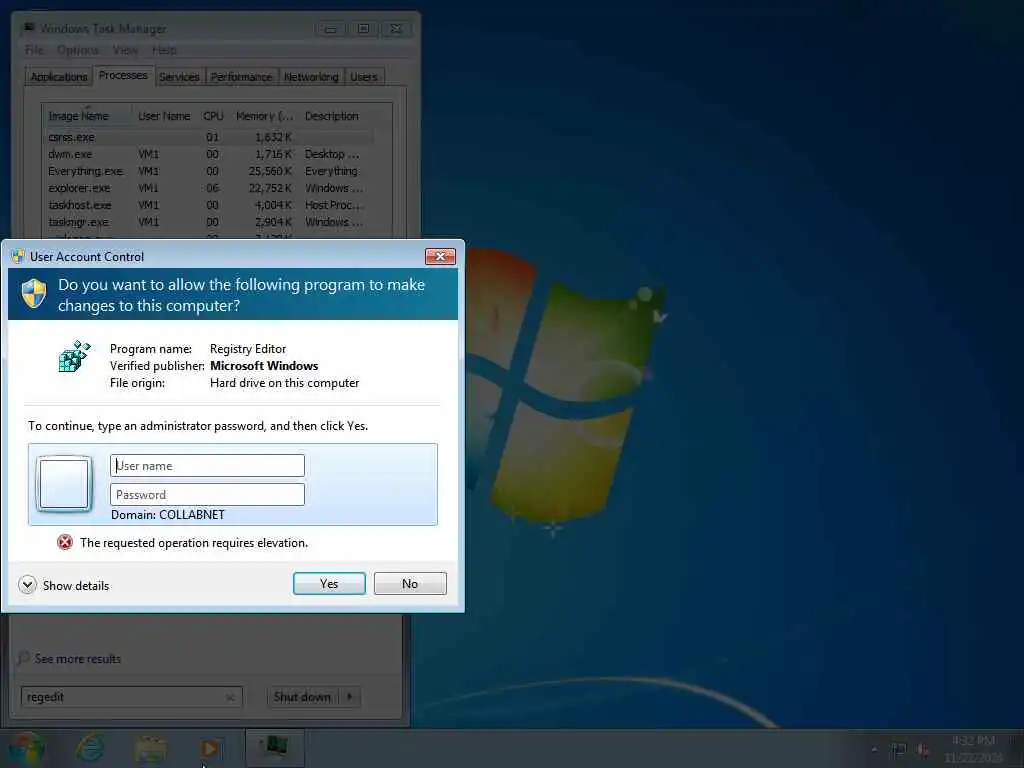This screenshot has height=768, width=1024.
Task: Select taskhost.exe process row
Action: (209, 205)
